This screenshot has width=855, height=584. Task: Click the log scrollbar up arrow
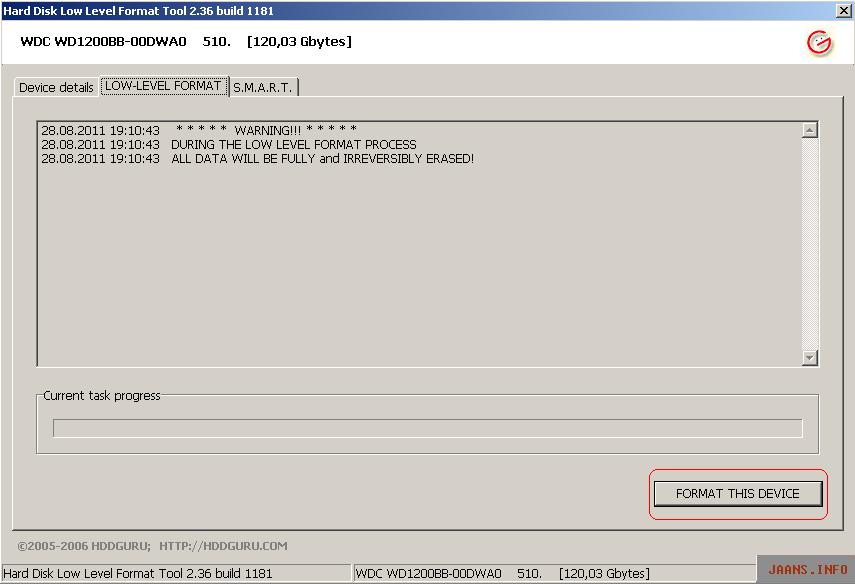tap(809, 130)
